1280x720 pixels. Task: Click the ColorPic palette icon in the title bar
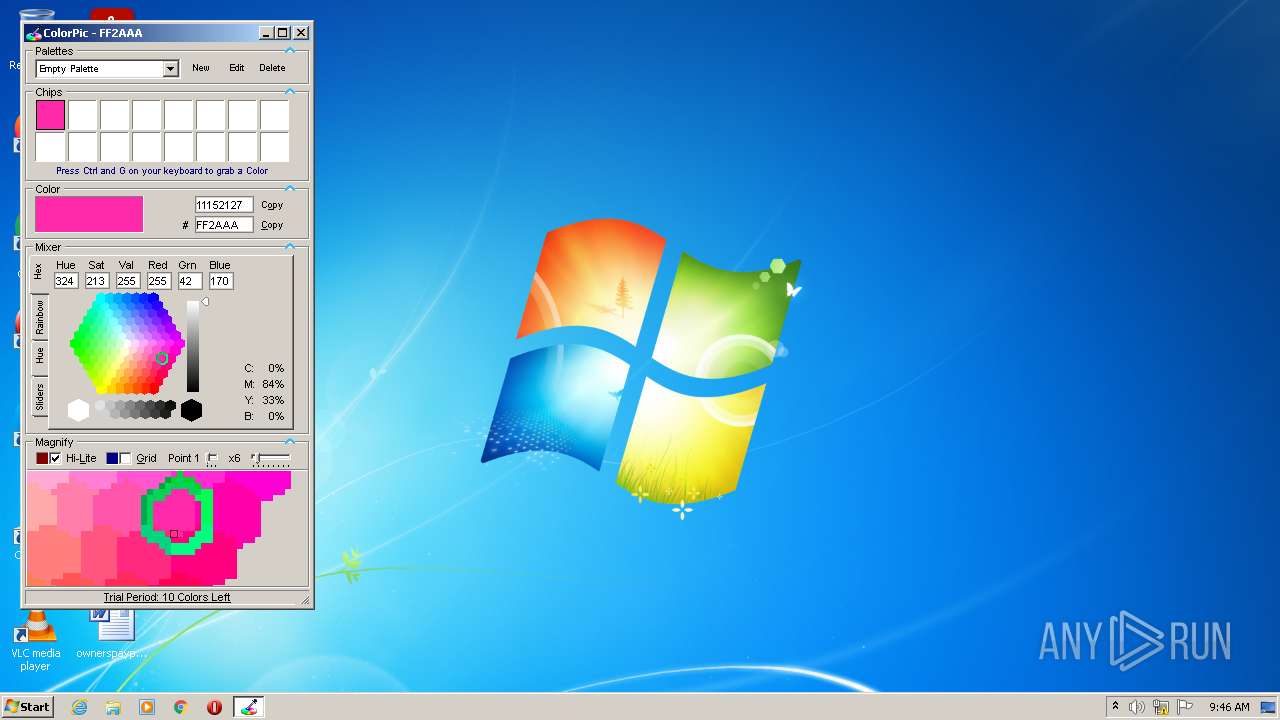tap(34, 33)
